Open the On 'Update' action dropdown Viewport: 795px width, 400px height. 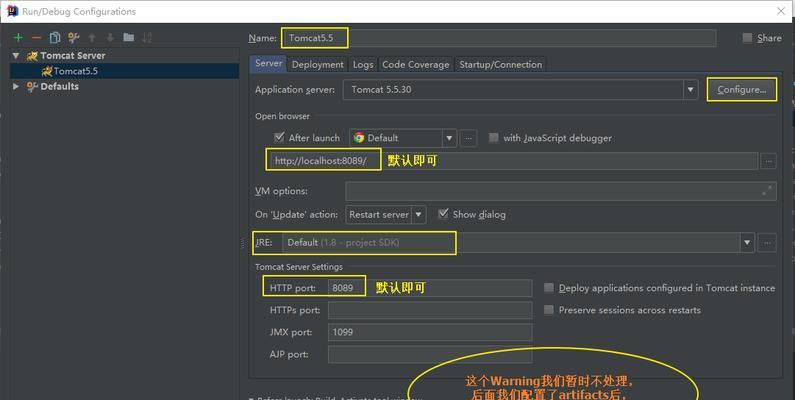[x=418, y=214]
